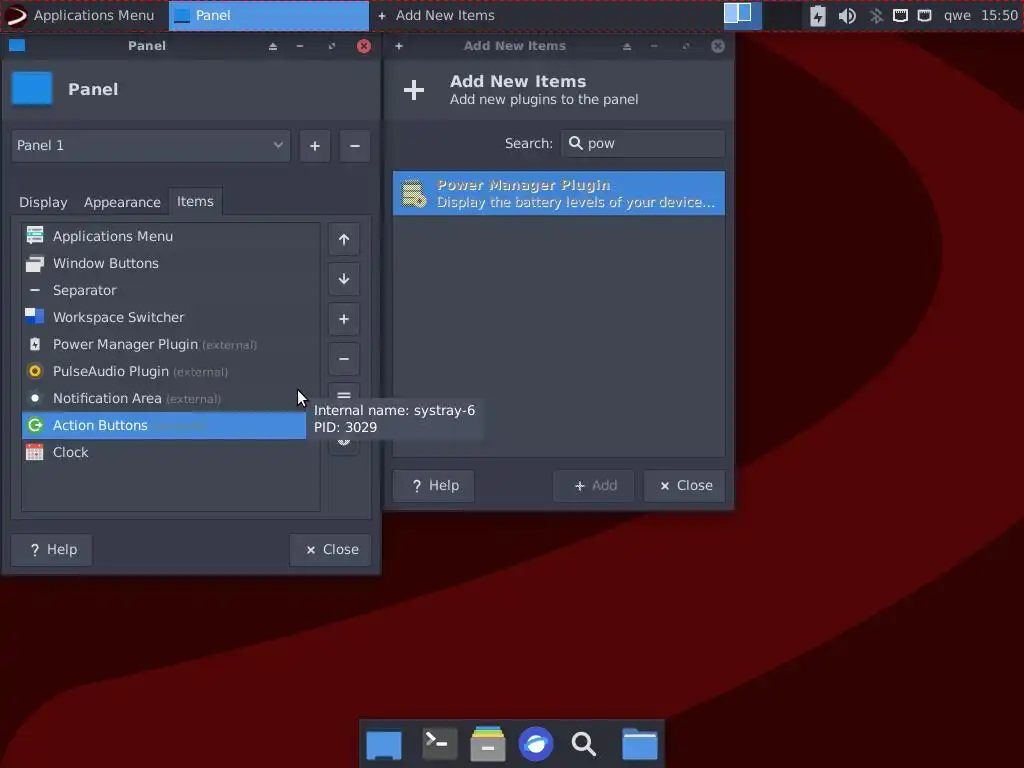Switch to the Display tab
Viewport: 1024px width, 768px height.
pos(43,202)
